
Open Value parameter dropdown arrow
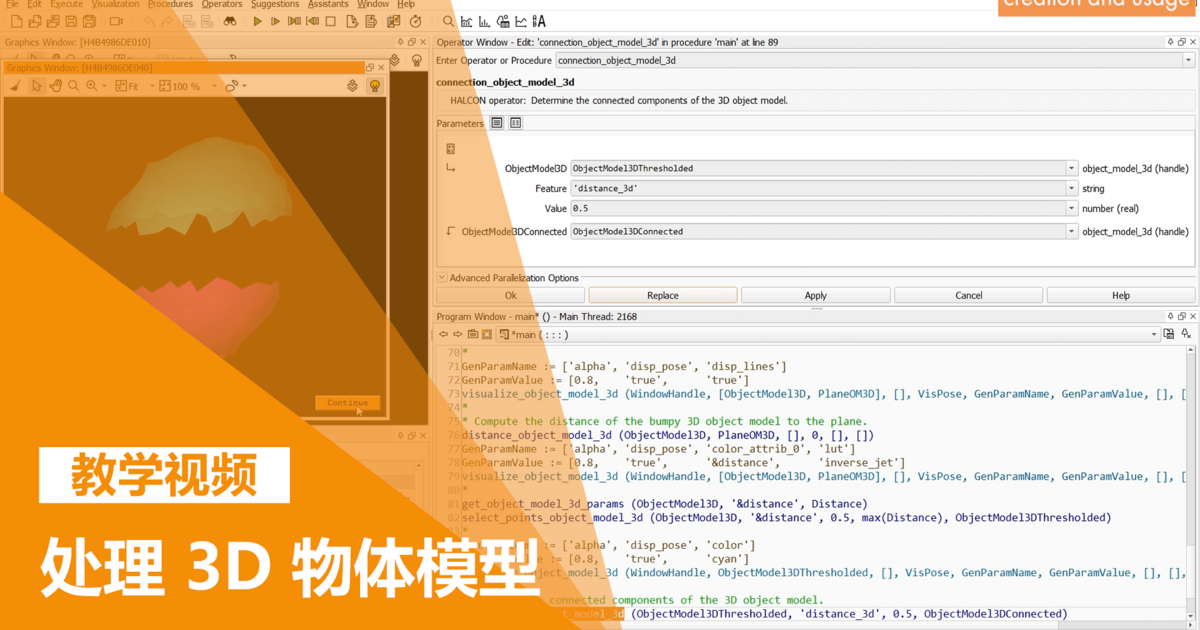click(x=1071, y=208)
